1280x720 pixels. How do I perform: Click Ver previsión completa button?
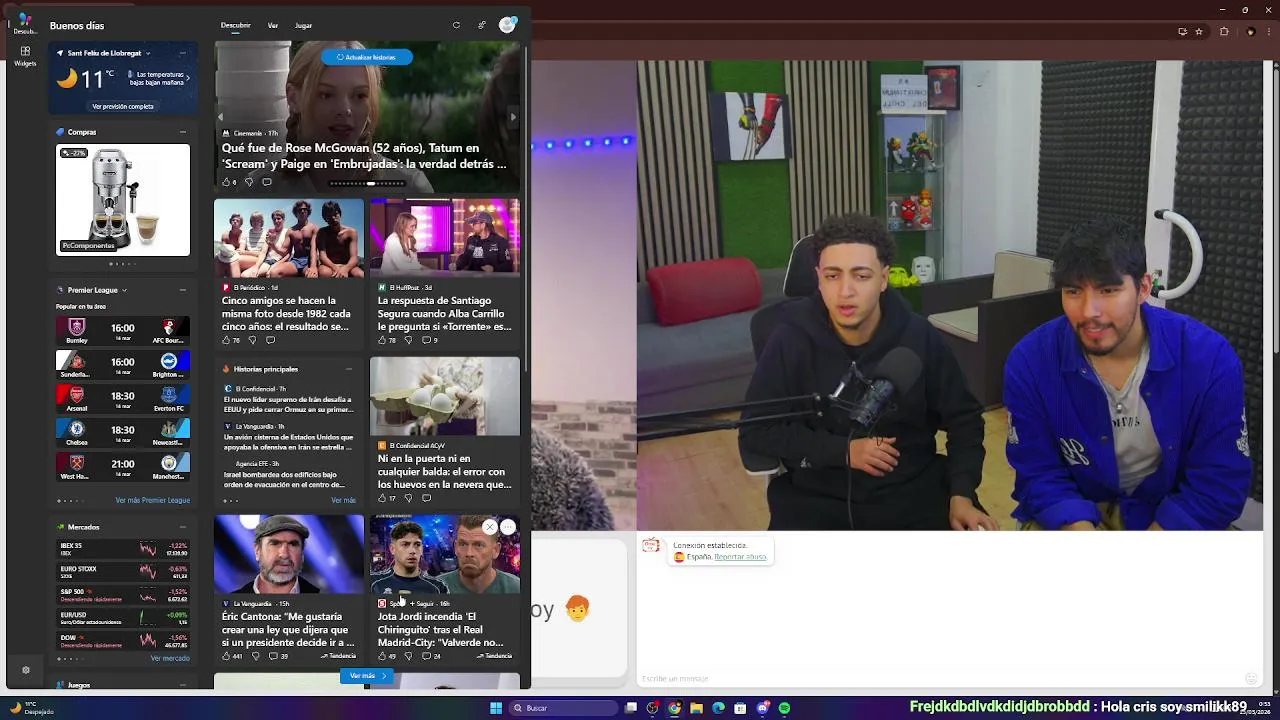pyautogui.click(x=123, y=106)
